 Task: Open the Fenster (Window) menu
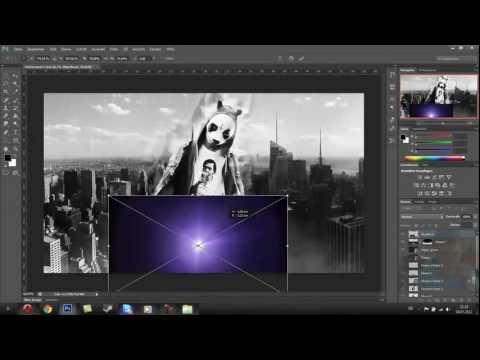click(155, 49)
